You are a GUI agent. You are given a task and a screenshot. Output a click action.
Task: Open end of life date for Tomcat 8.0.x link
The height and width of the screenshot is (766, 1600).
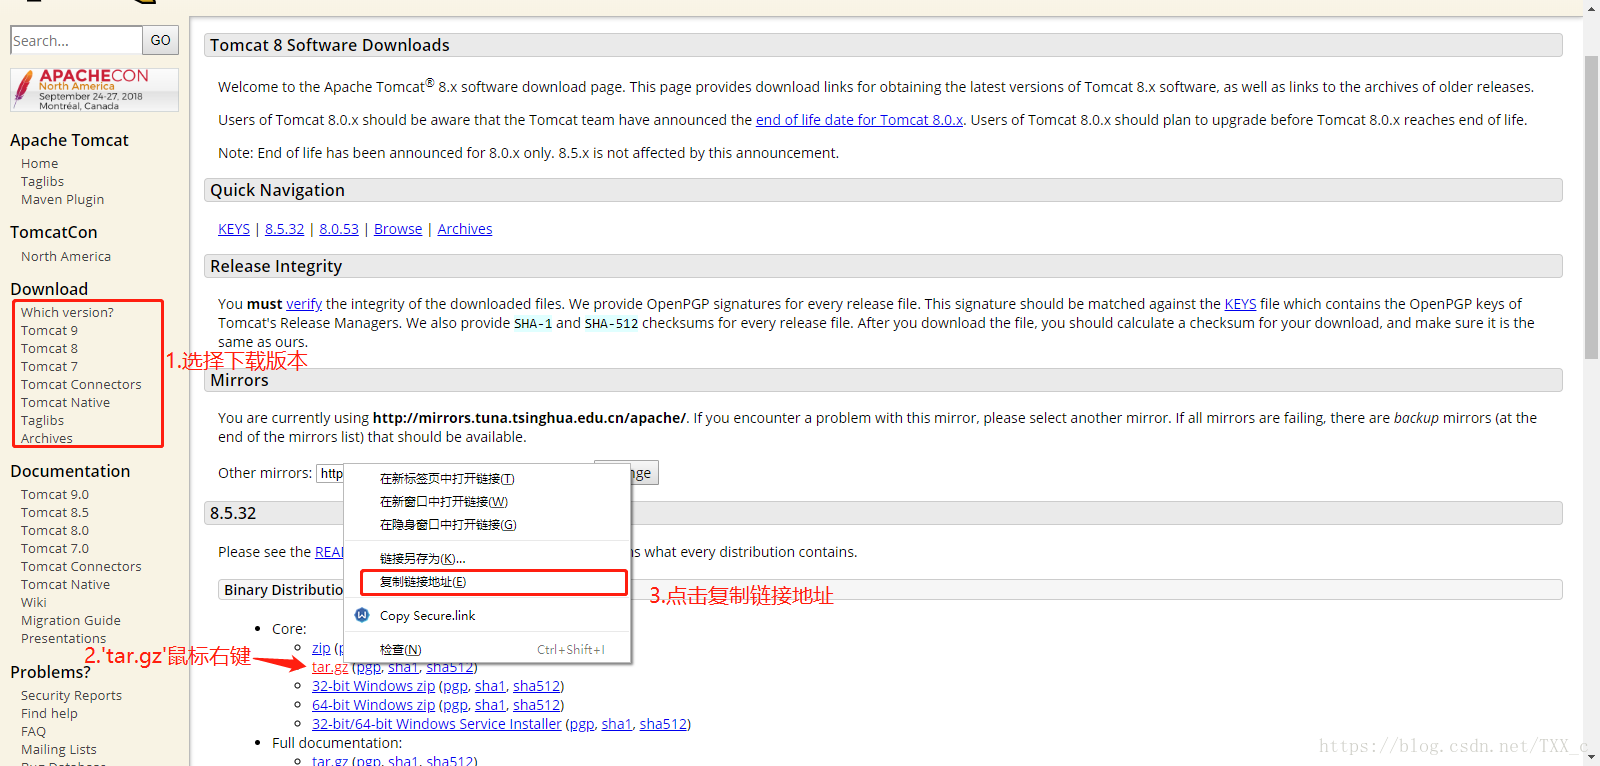859,120
